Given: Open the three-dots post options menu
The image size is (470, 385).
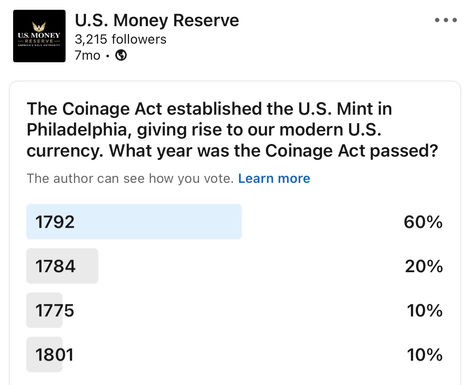Looking at the screenshot, I should (x=446, y=20).
